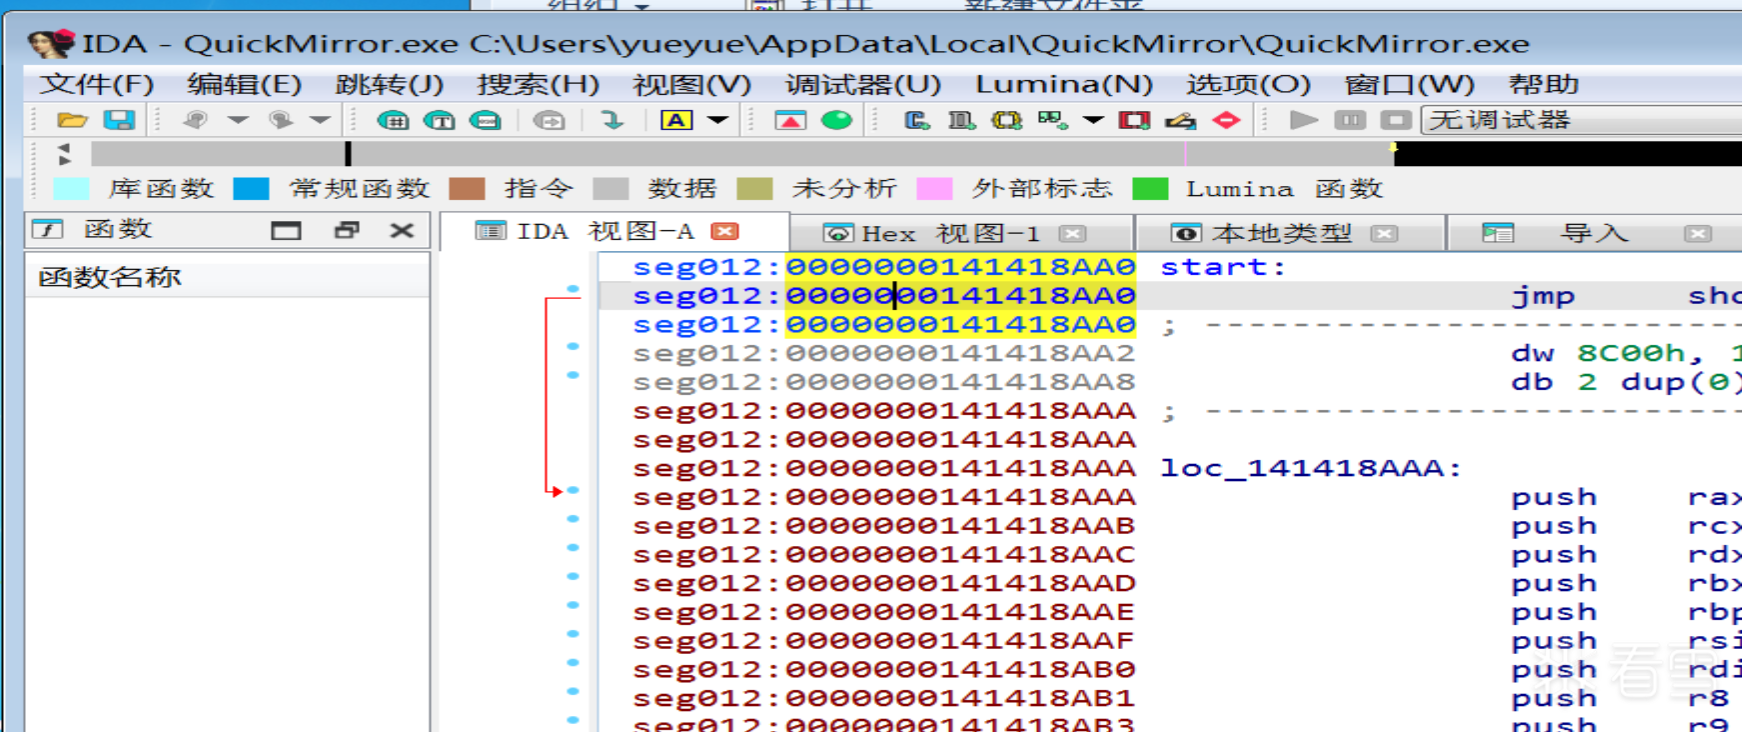Open the 无调试器 debugger selector
This screenshot has width=1742, height=732.
(1581, 121)
